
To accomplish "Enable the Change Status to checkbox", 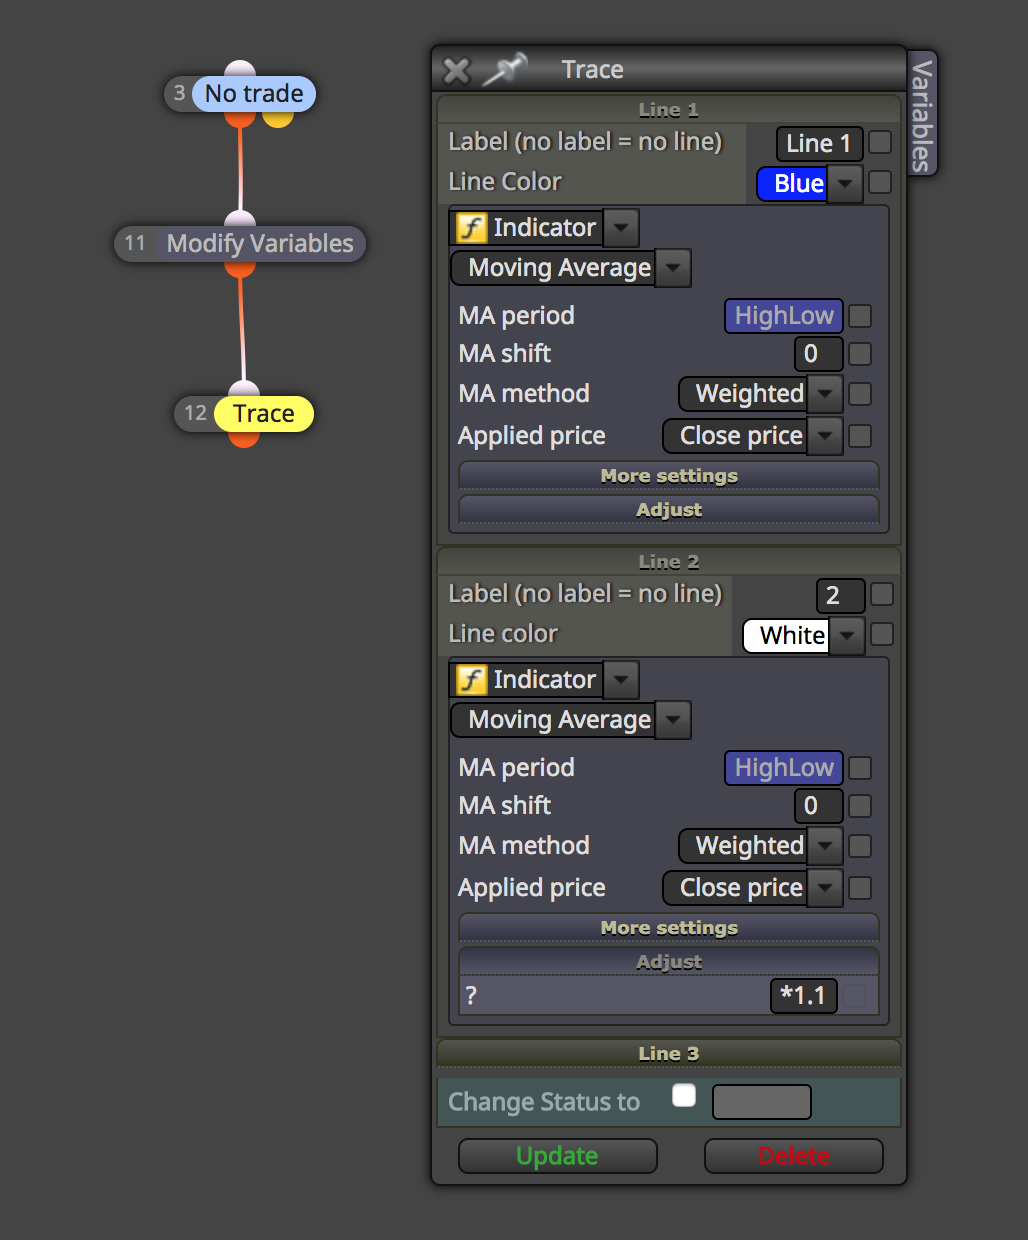I will click(684, 1095).
